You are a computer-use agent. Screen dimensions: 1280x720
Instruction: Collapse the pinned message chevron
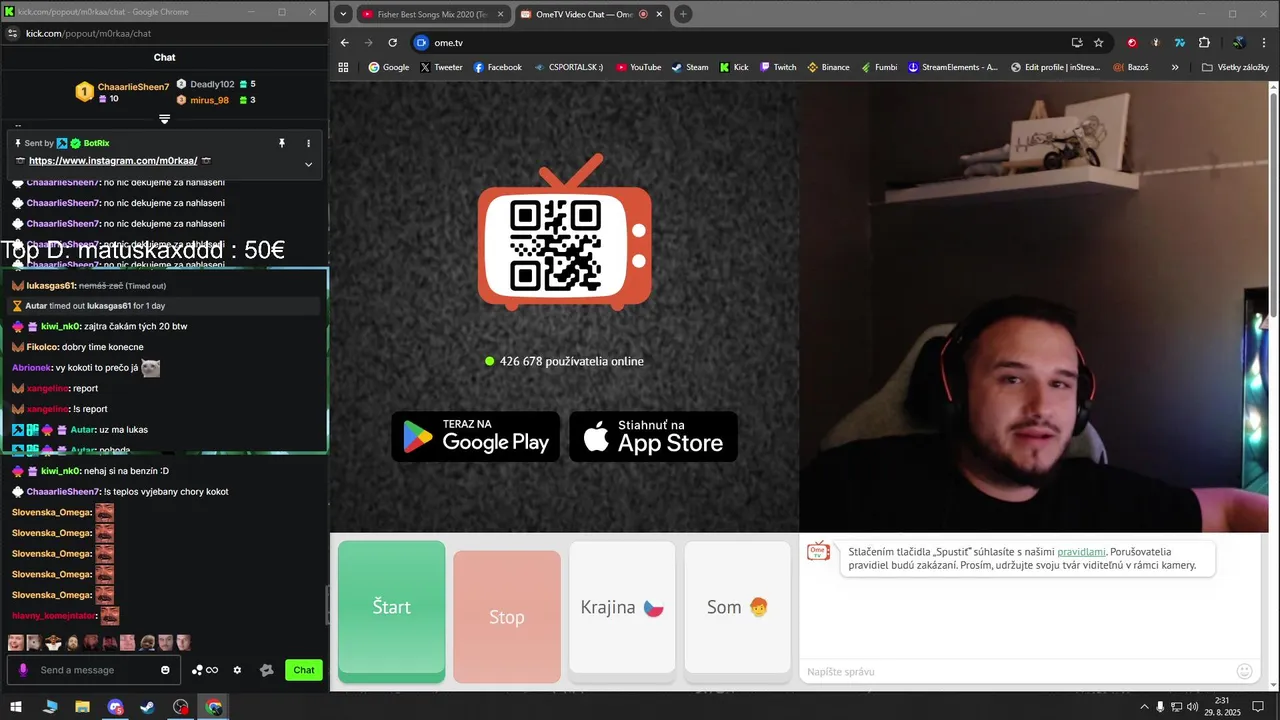pyautogui.click(x=308, y=164)
